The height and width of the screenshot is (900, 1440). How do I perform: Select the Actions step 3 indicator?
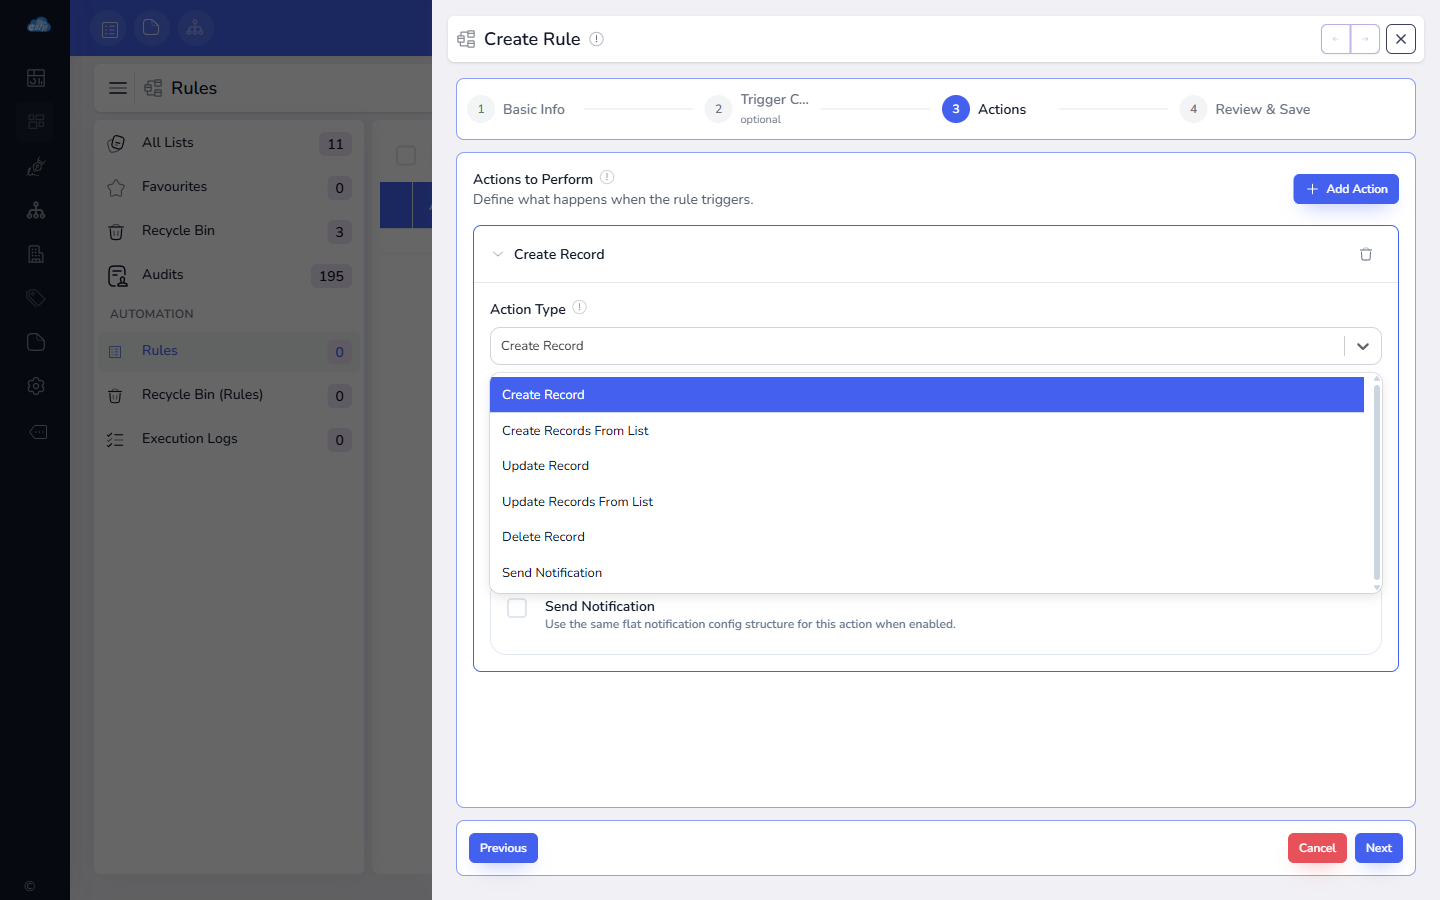pos(956,109)
